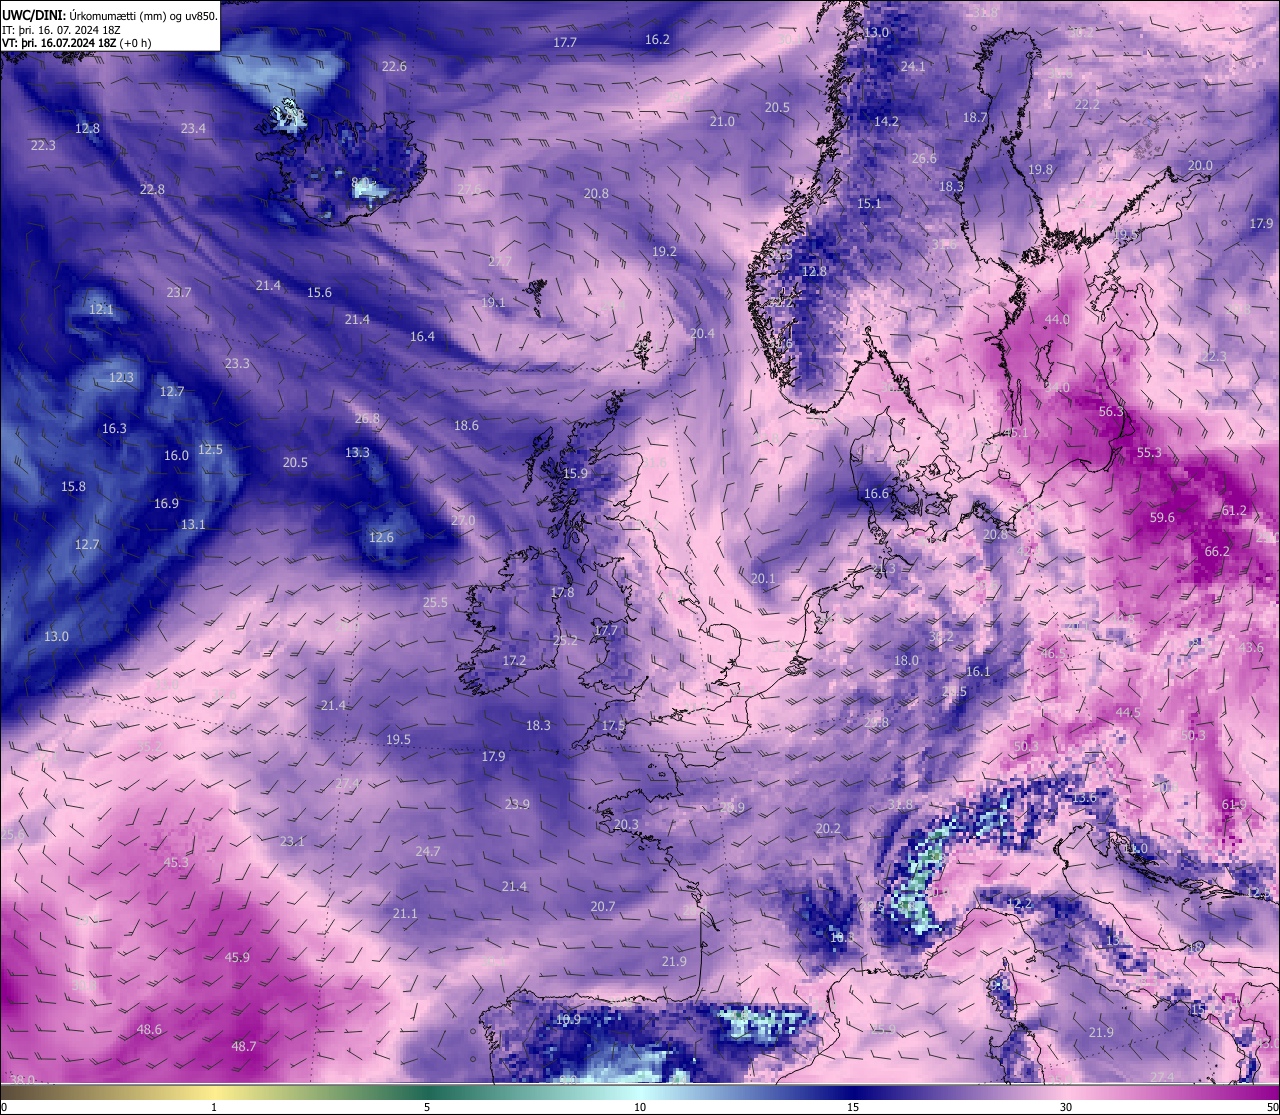Screen dimensions: 1280x1115
Task: Click the 16.0 value on the map
Action: [x=176, y=455]
